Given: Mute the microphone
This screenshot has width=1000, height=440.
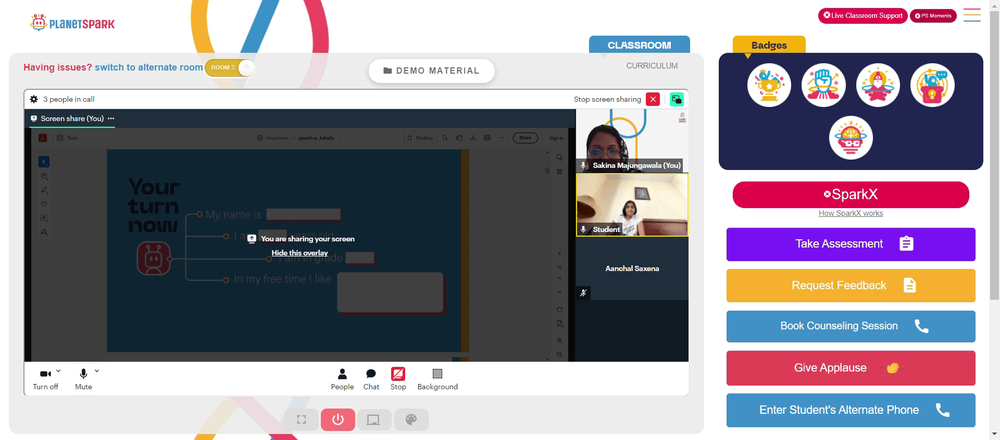Looking at the screenshot, I should 83,379.
